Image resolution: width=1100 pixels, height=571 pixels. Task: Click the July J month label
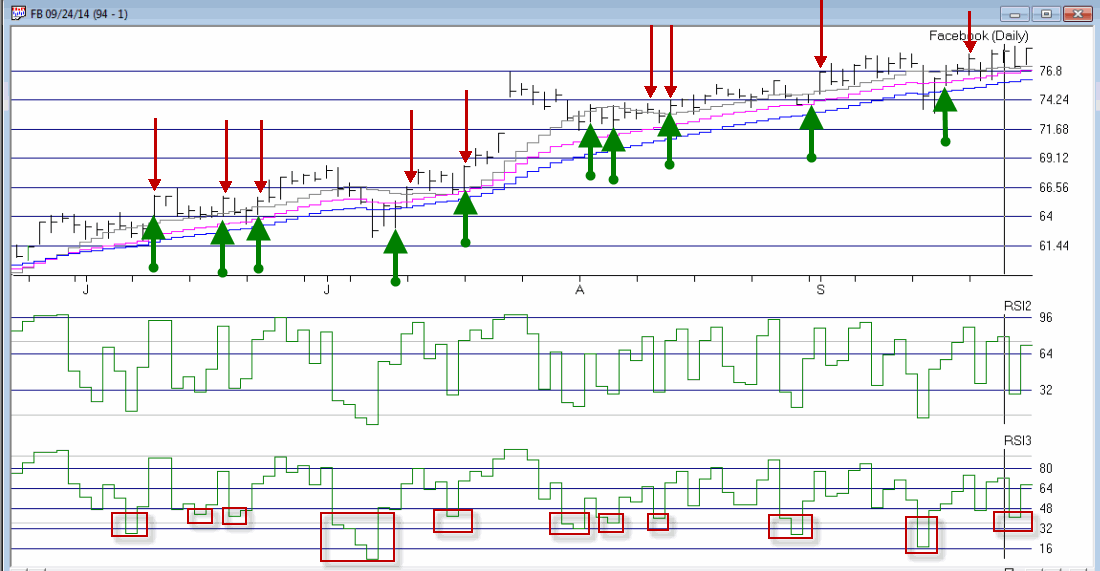pos(326,289)
